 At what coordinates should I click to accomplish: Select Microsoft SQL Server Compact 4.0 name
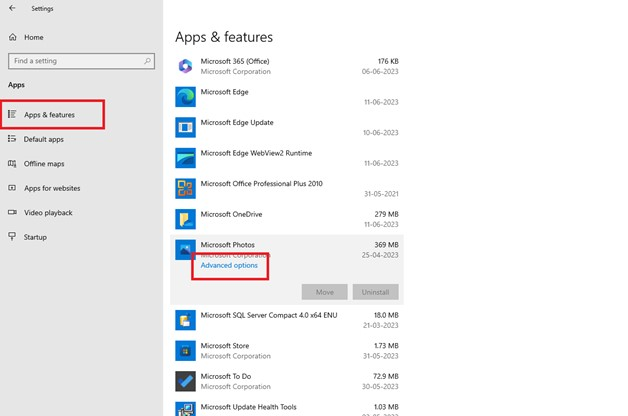pos(269,315)
